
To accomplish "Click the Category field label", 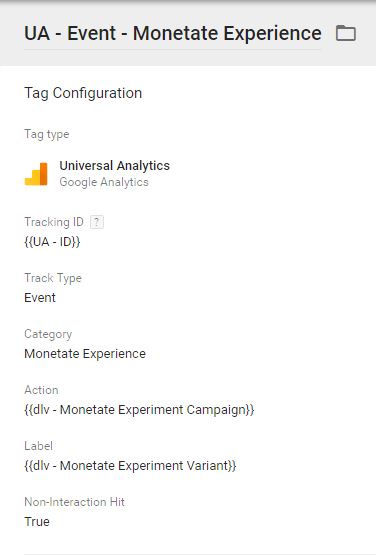I will click(x=48, y=334).
